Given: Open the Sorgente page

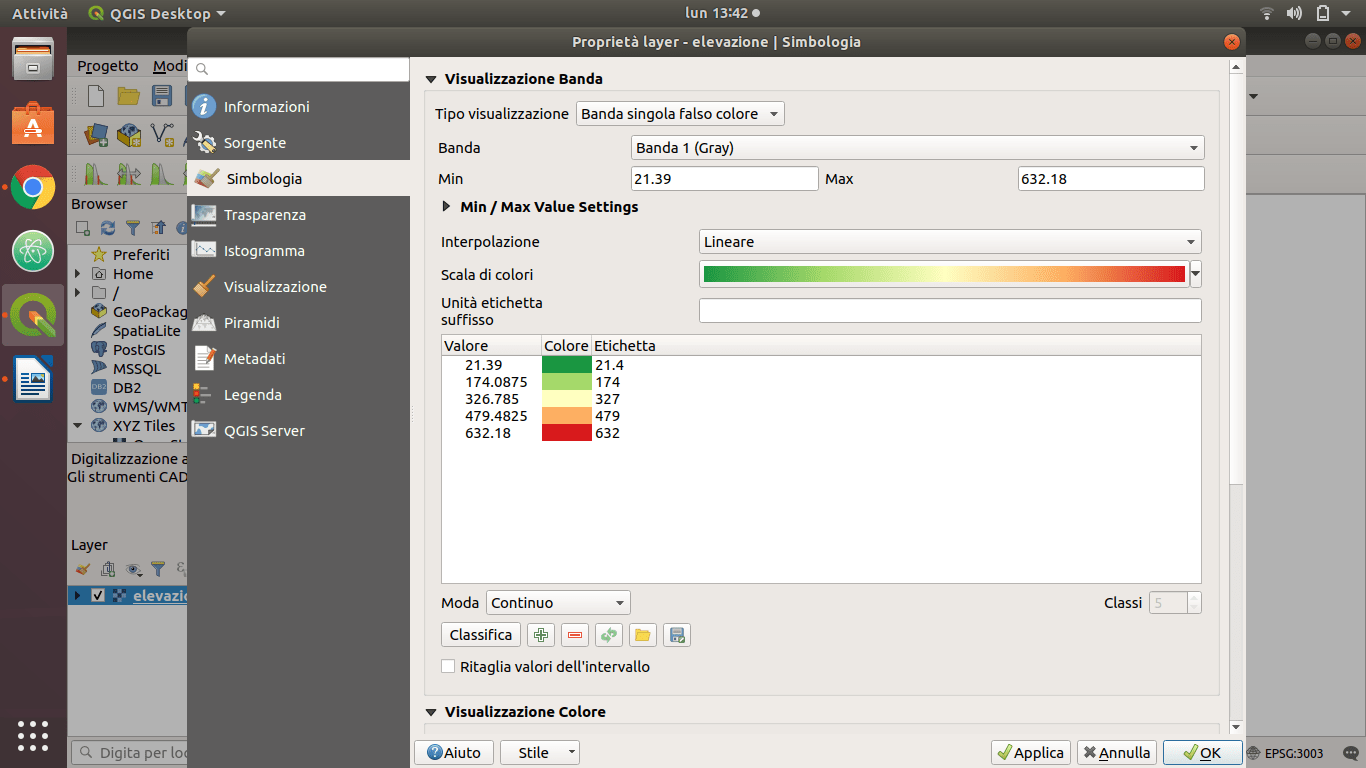Looking at the screenshot, I should (x=298, y=143).
